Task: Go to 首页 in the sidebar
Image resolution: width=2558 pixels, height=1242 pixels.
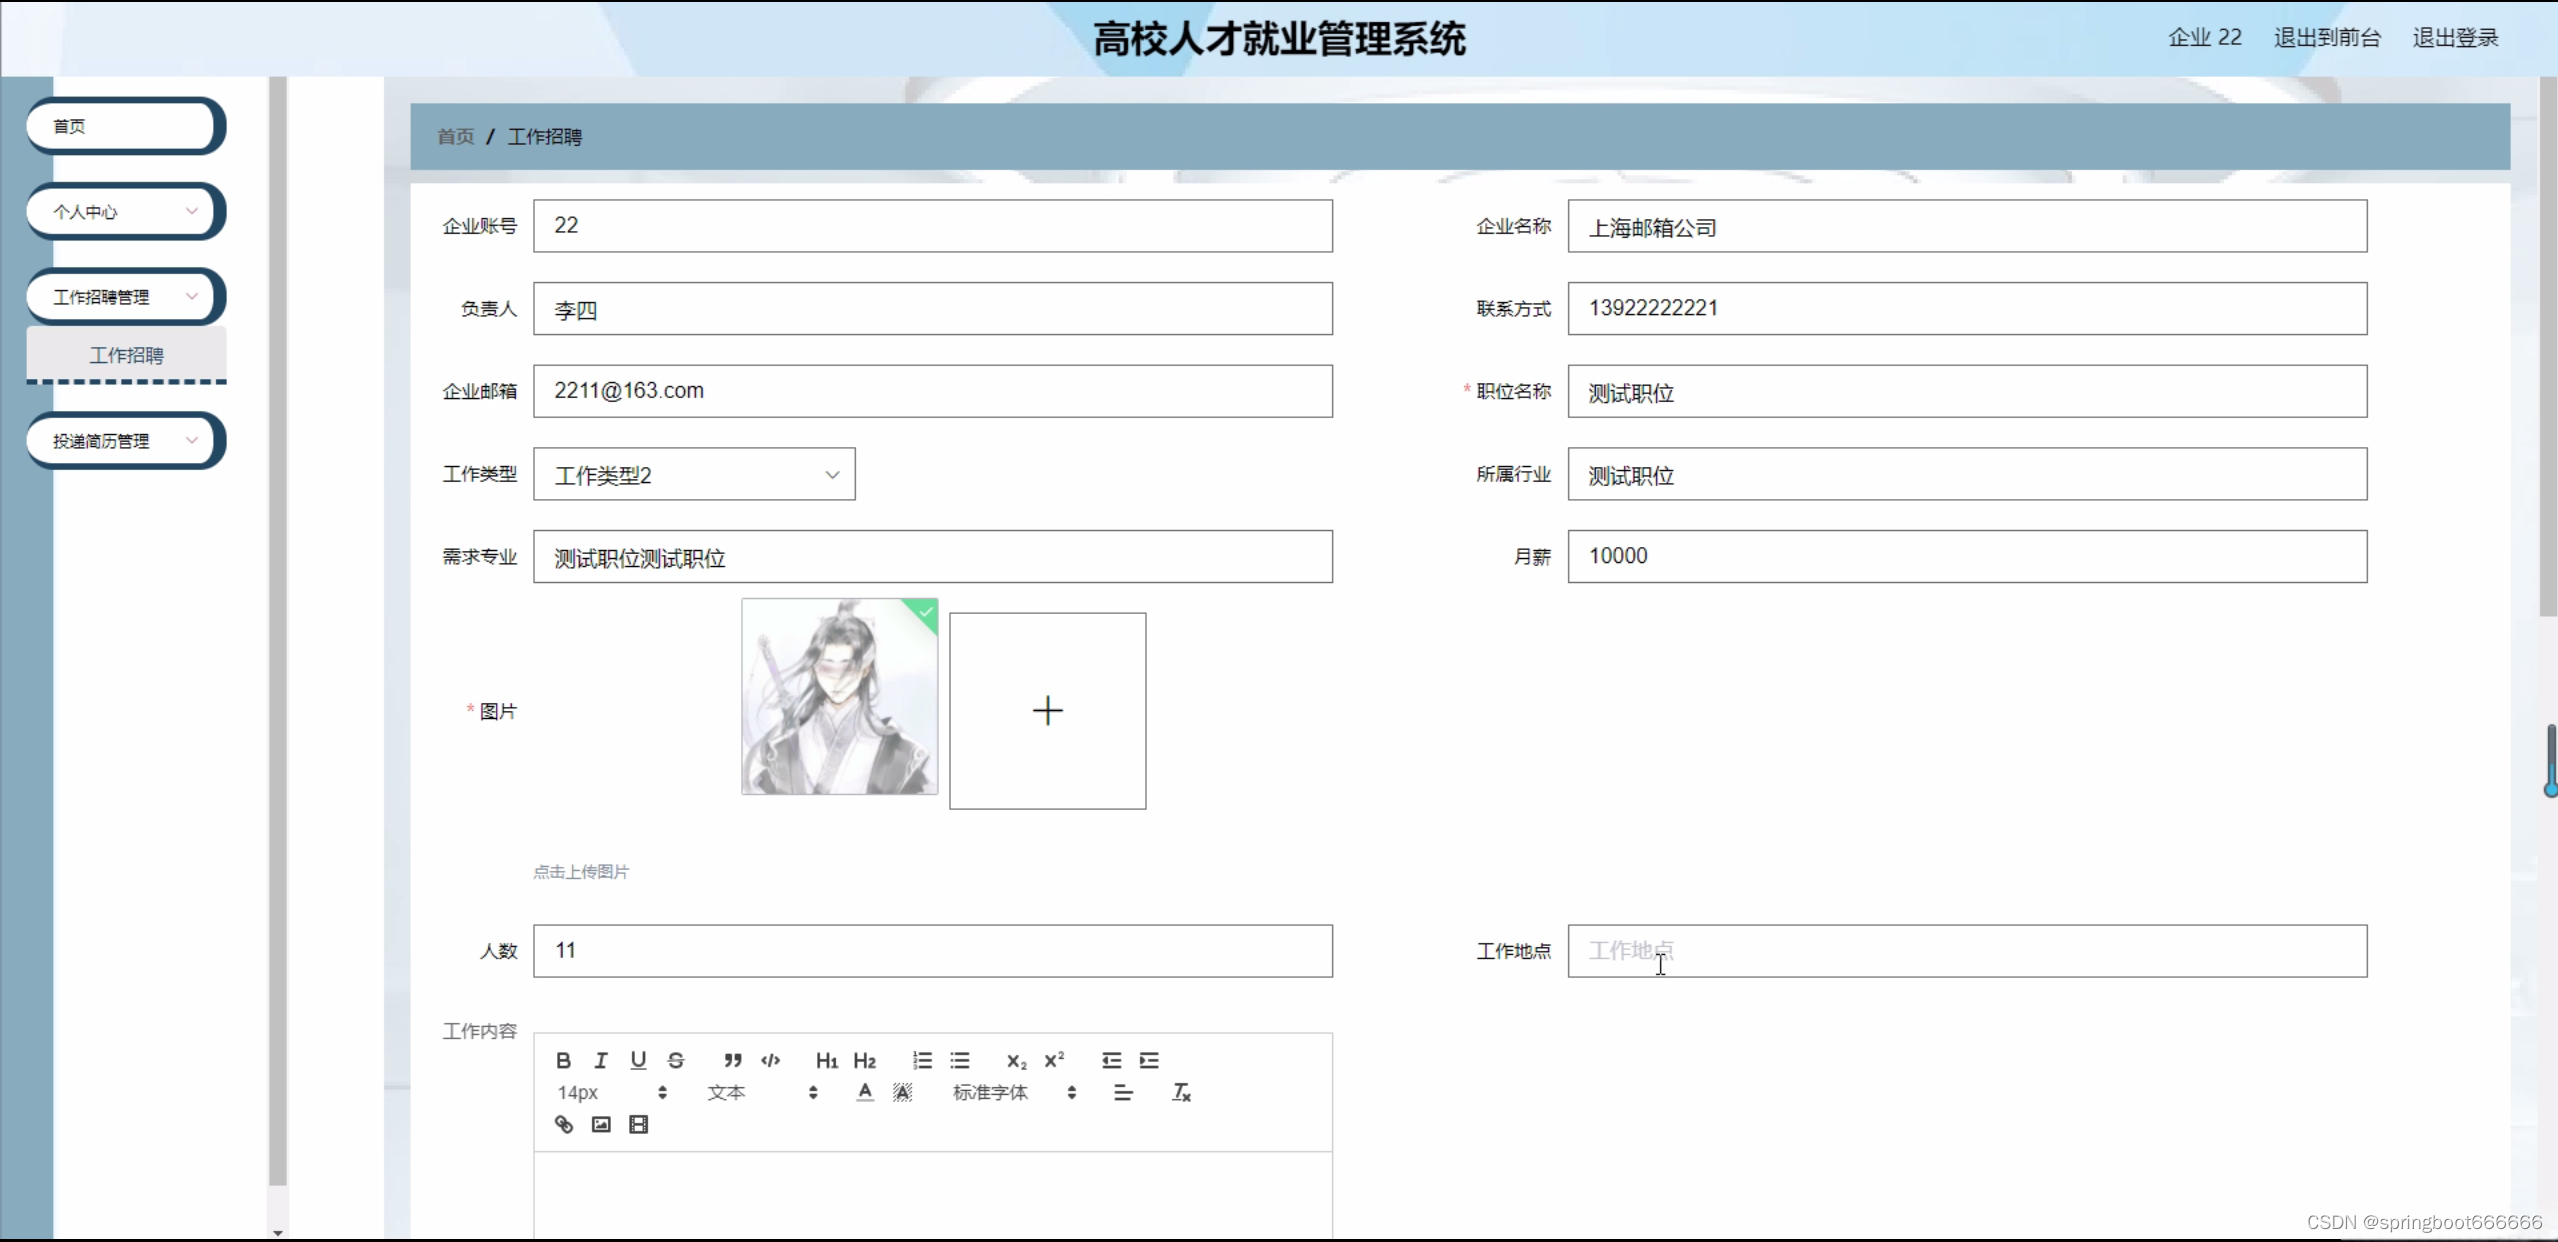Action: coord(122,126)
